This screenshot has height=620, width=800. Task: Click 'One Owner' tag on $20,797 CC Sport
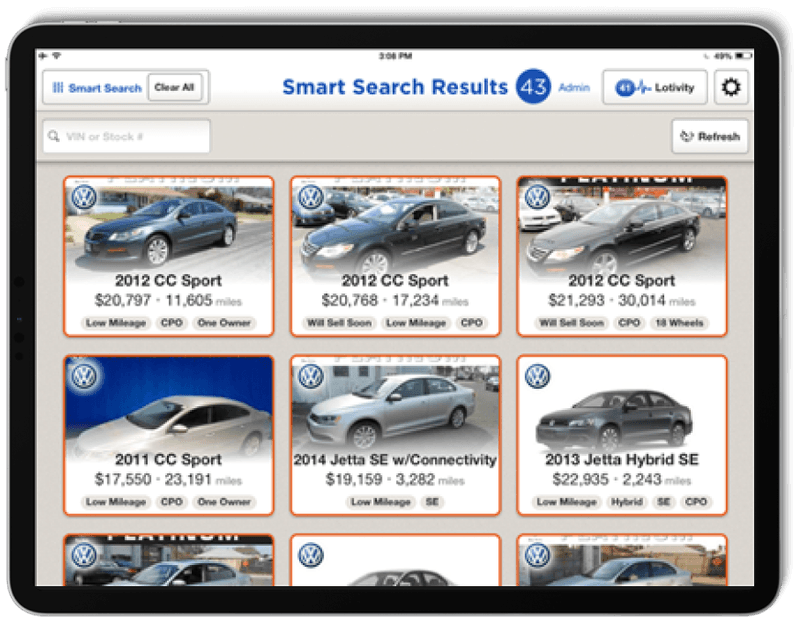[224, 323]
